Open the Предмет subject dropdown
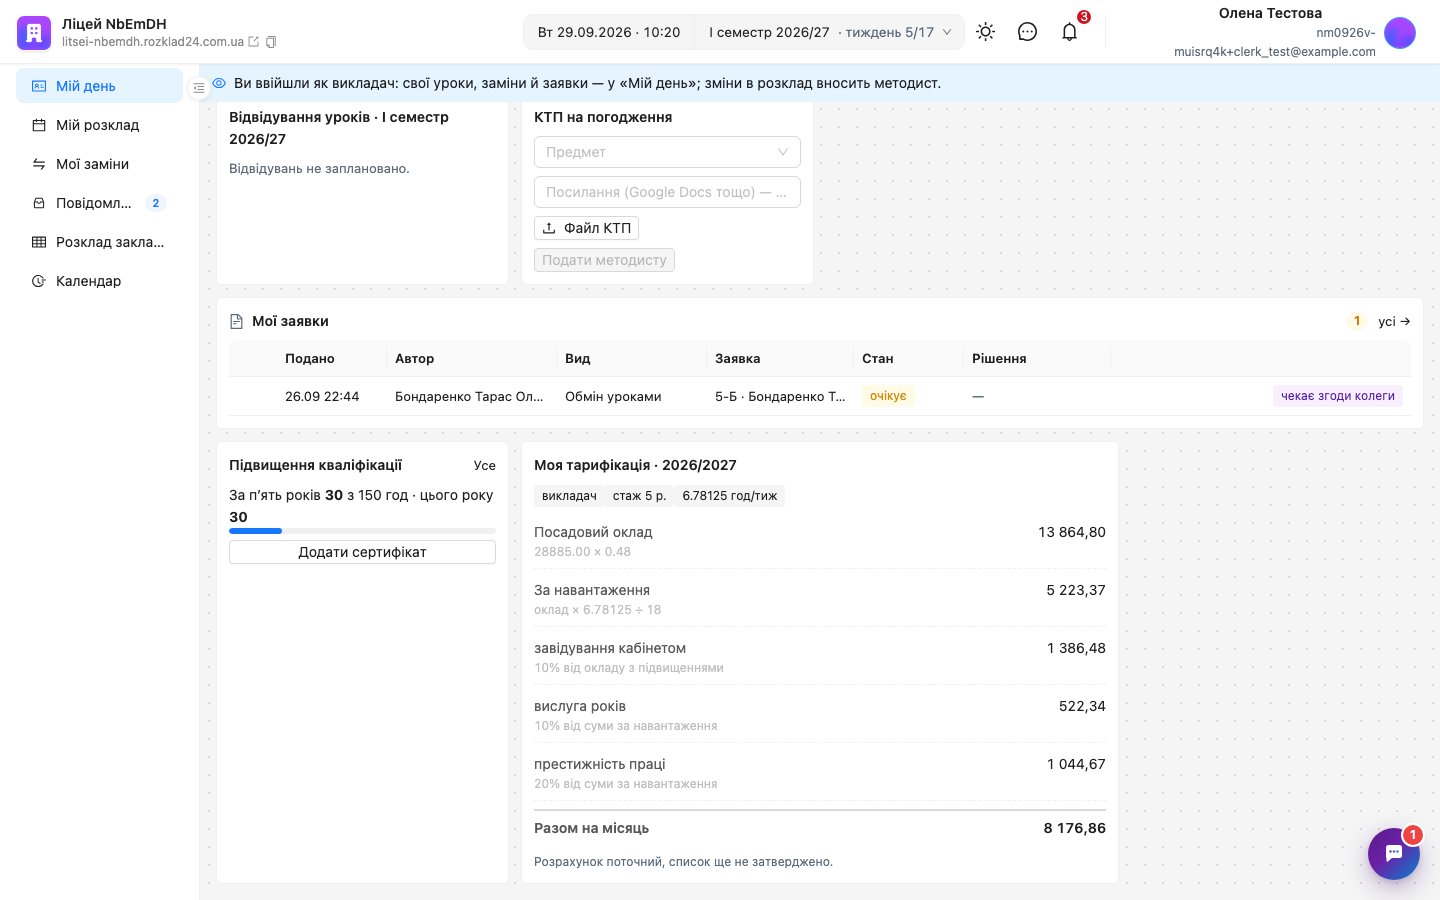The height and width of the screenshot is (900, 1440). (x=667, y=152)
